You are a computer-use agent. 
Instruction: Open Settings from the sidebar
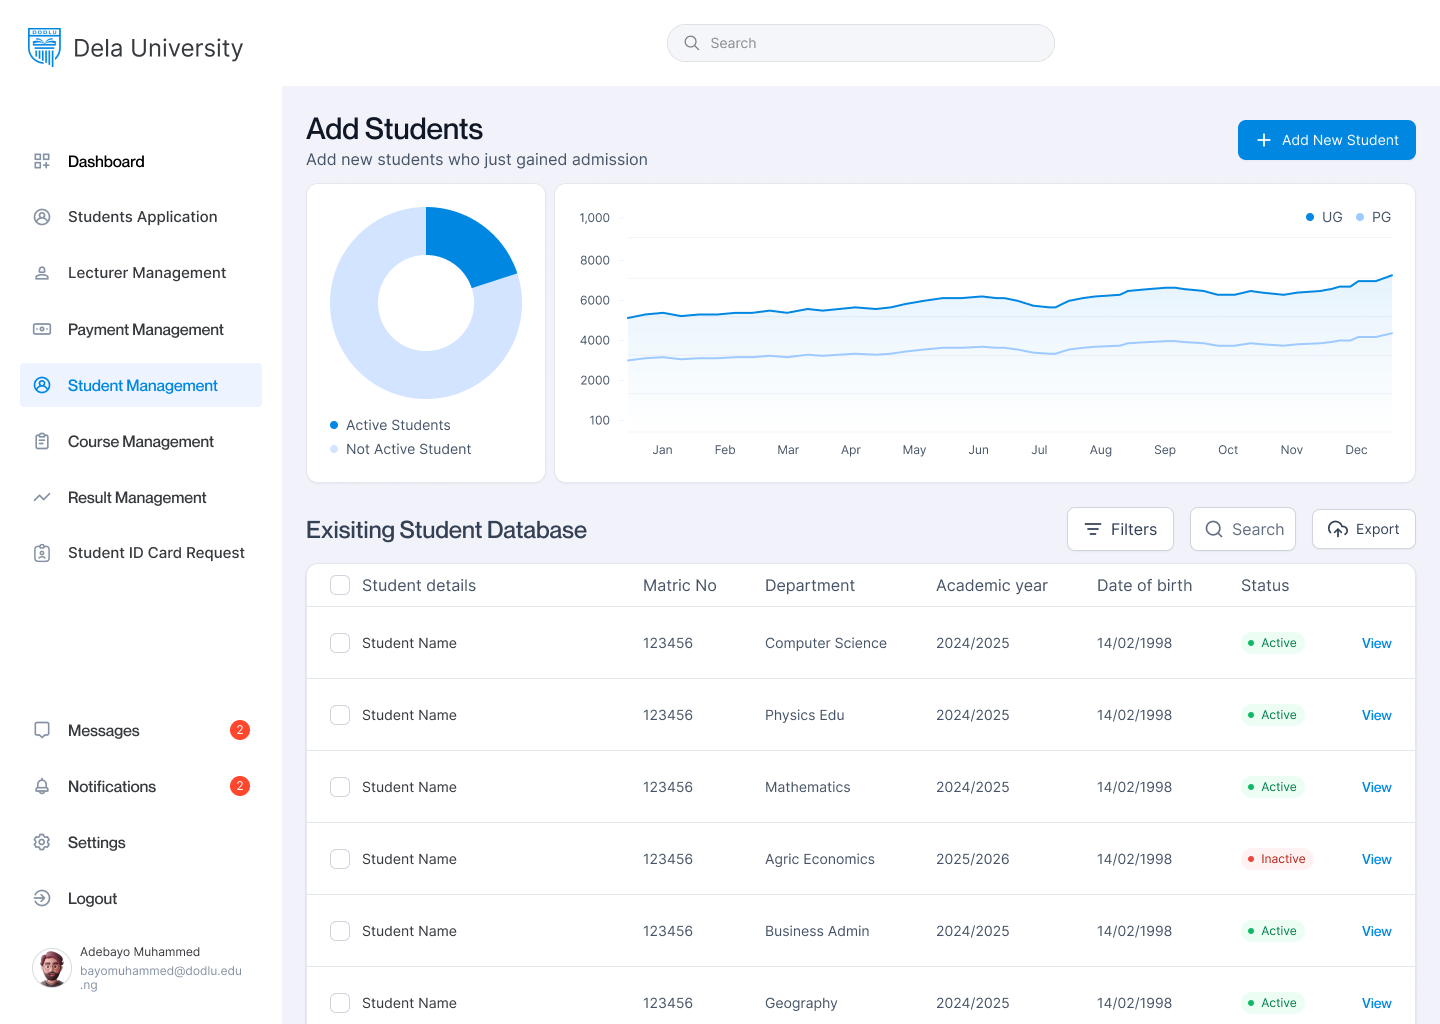tap(96, 842)
